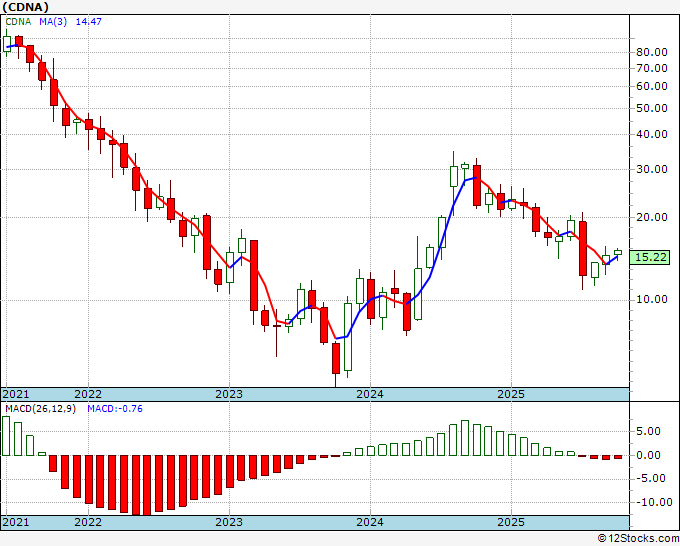Click the MA(3) legend label
Image resolution: width=680 pixels, height=546 pixels.
pos(53,21)
